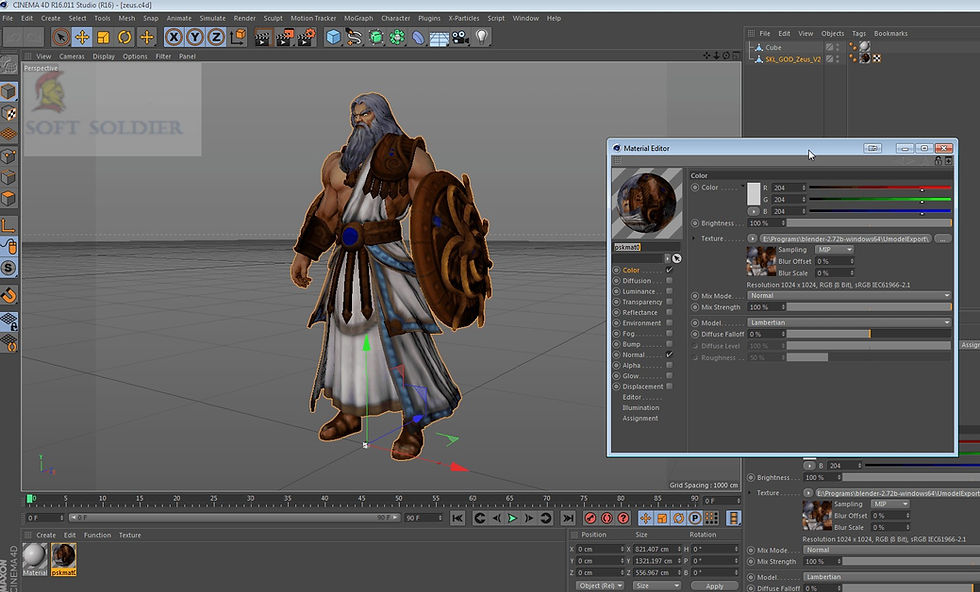Click the record active objects key button
Viewport: 980px width, 592px height.
click(590, 518)
